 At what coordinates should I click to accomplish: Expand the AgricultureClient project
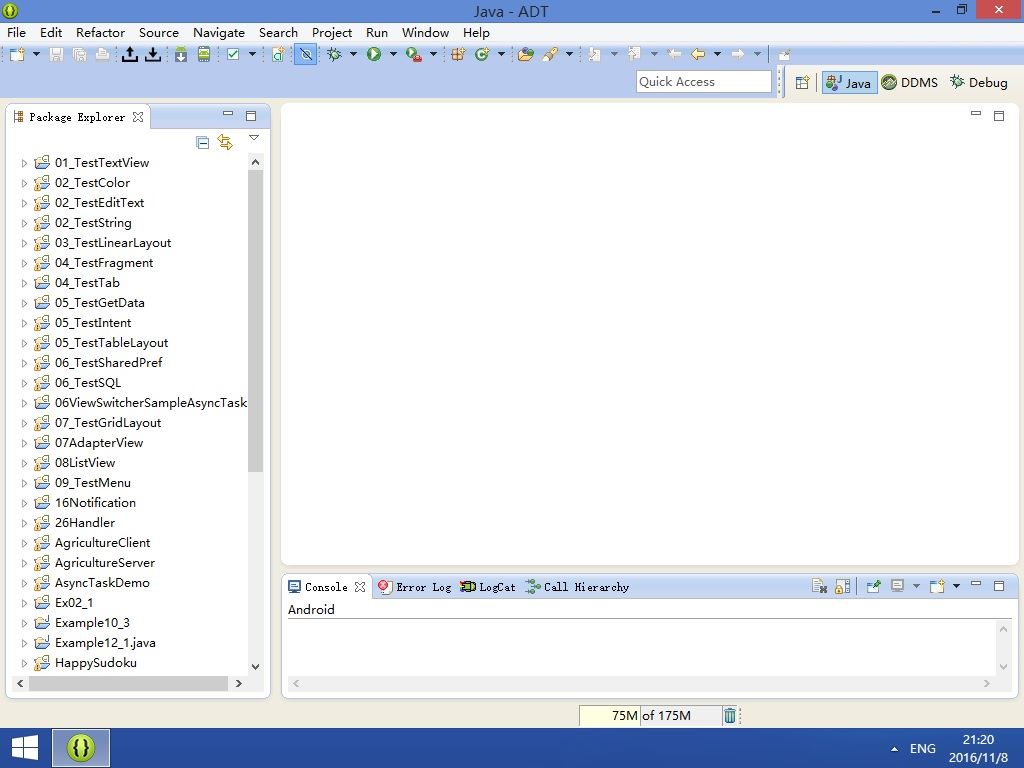point(24,543)
